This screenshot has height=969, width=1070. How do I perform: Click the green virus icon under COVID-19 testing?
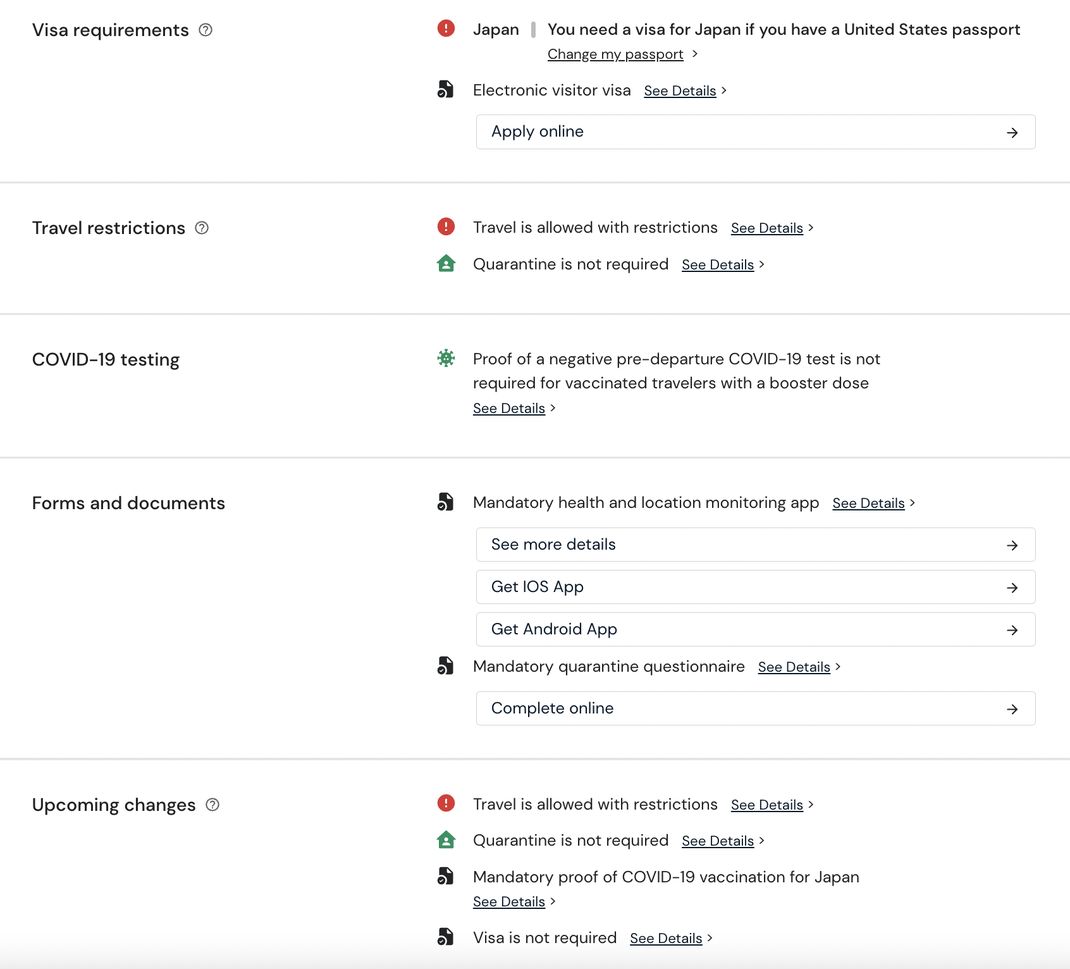446,358
